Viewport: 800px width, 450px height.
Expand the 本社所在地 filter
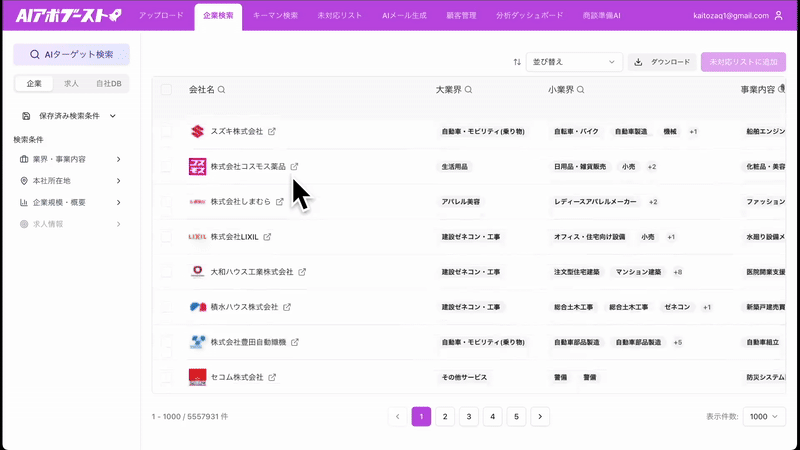click(71, 181)
